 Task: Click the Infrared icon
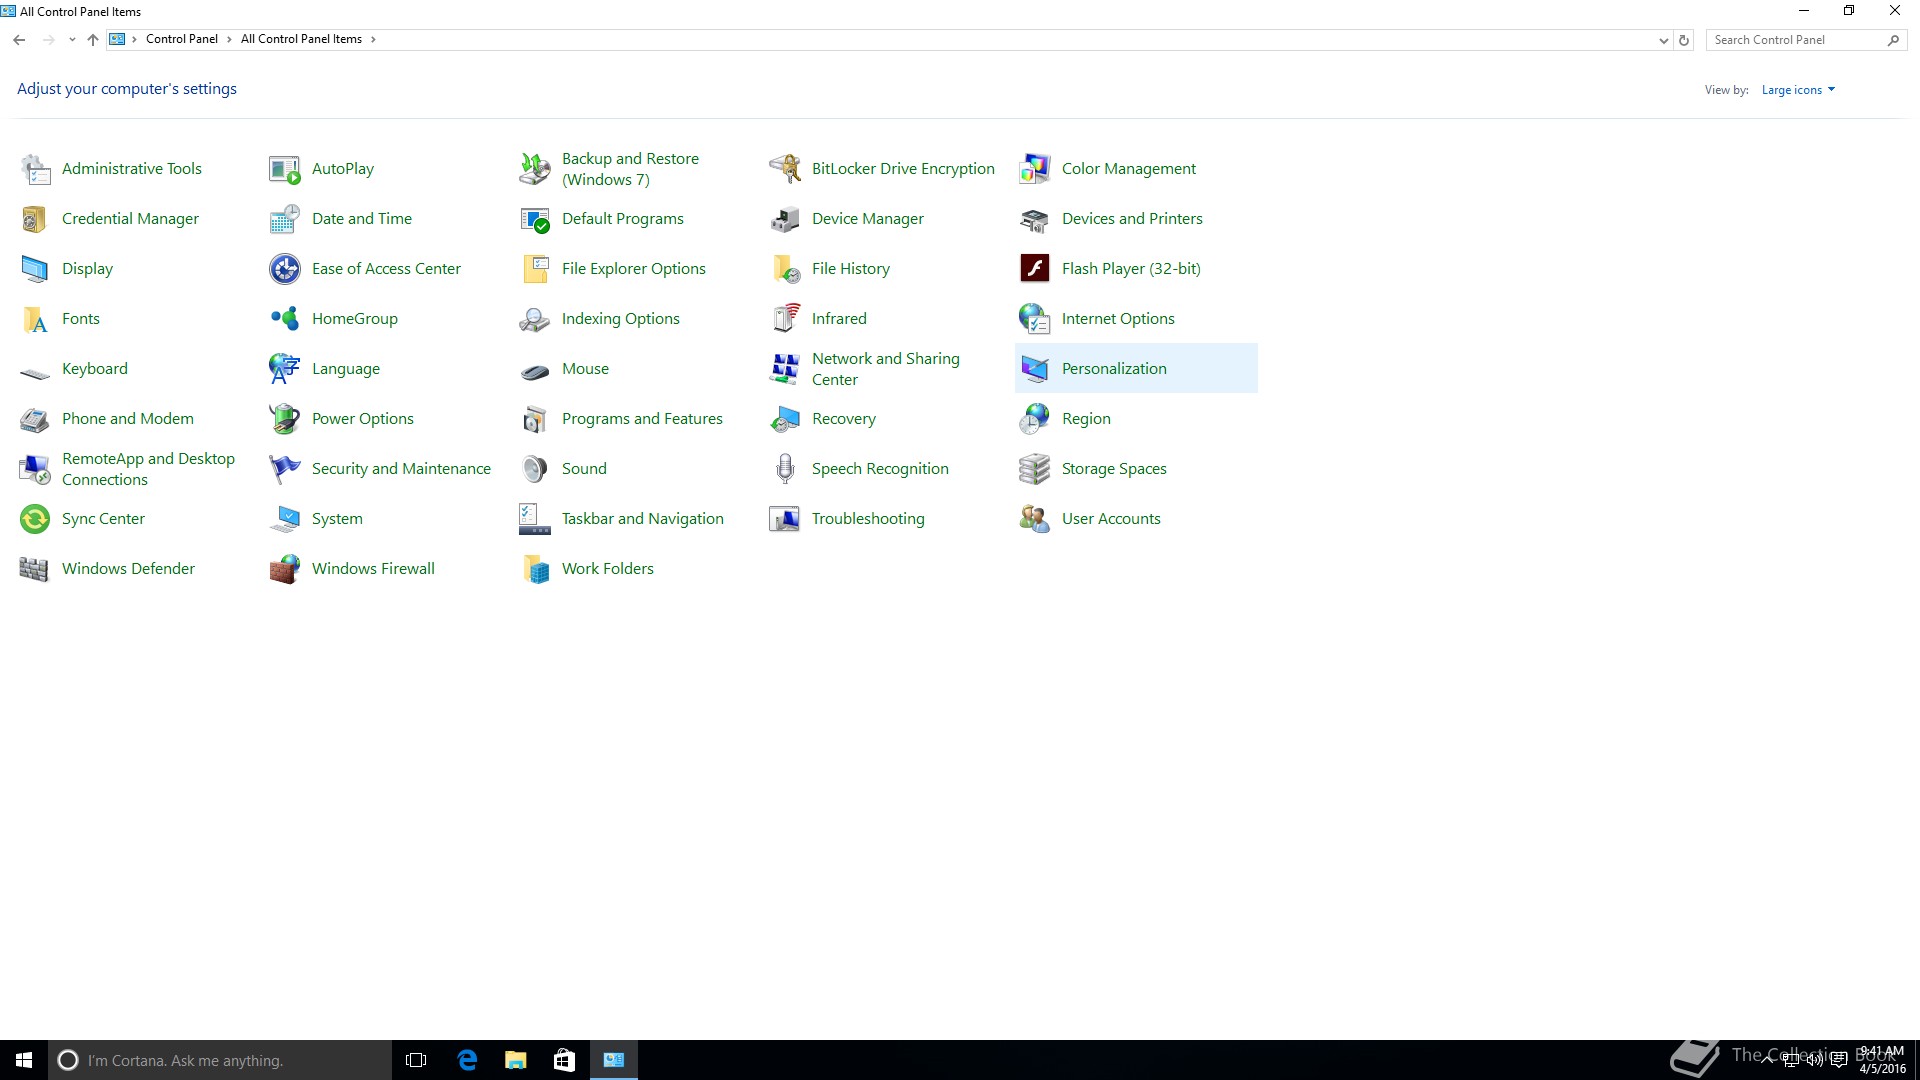point(785,319)
